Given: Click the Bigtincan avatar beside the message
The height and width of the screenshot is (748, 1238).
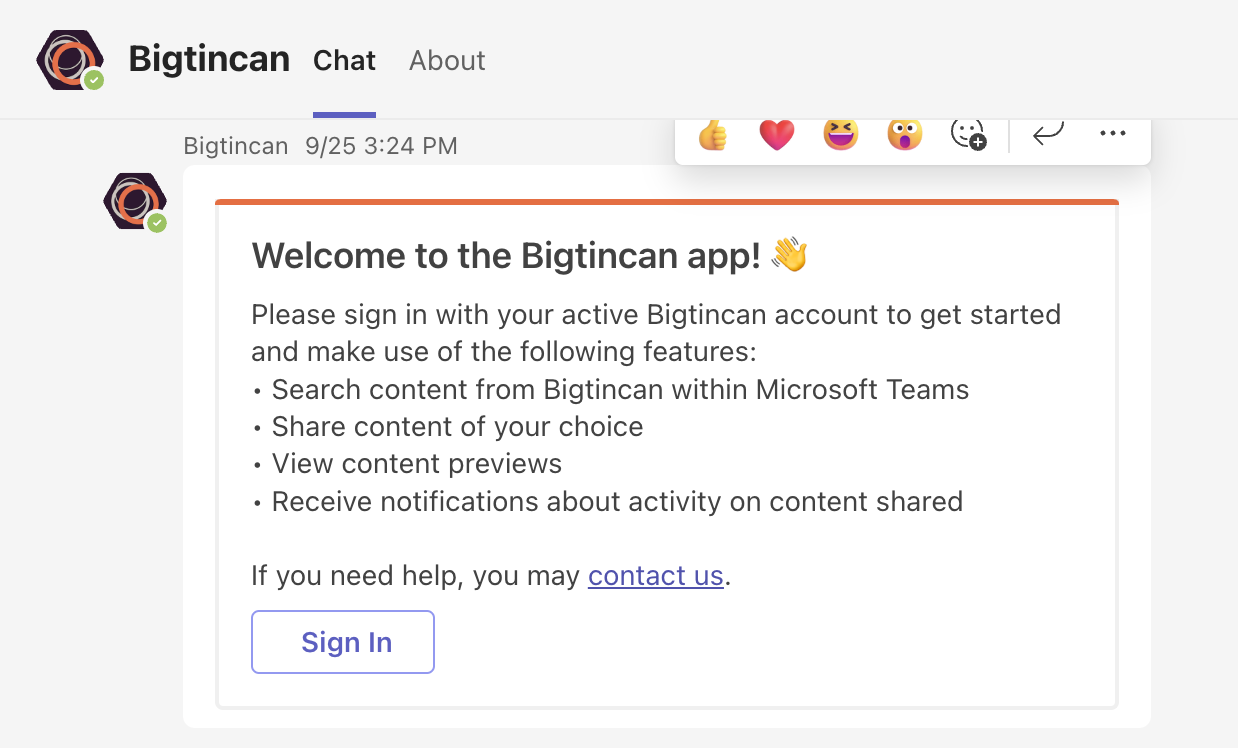Looking at the screenshot, I should pyautogui.click(x=135, y=202).
